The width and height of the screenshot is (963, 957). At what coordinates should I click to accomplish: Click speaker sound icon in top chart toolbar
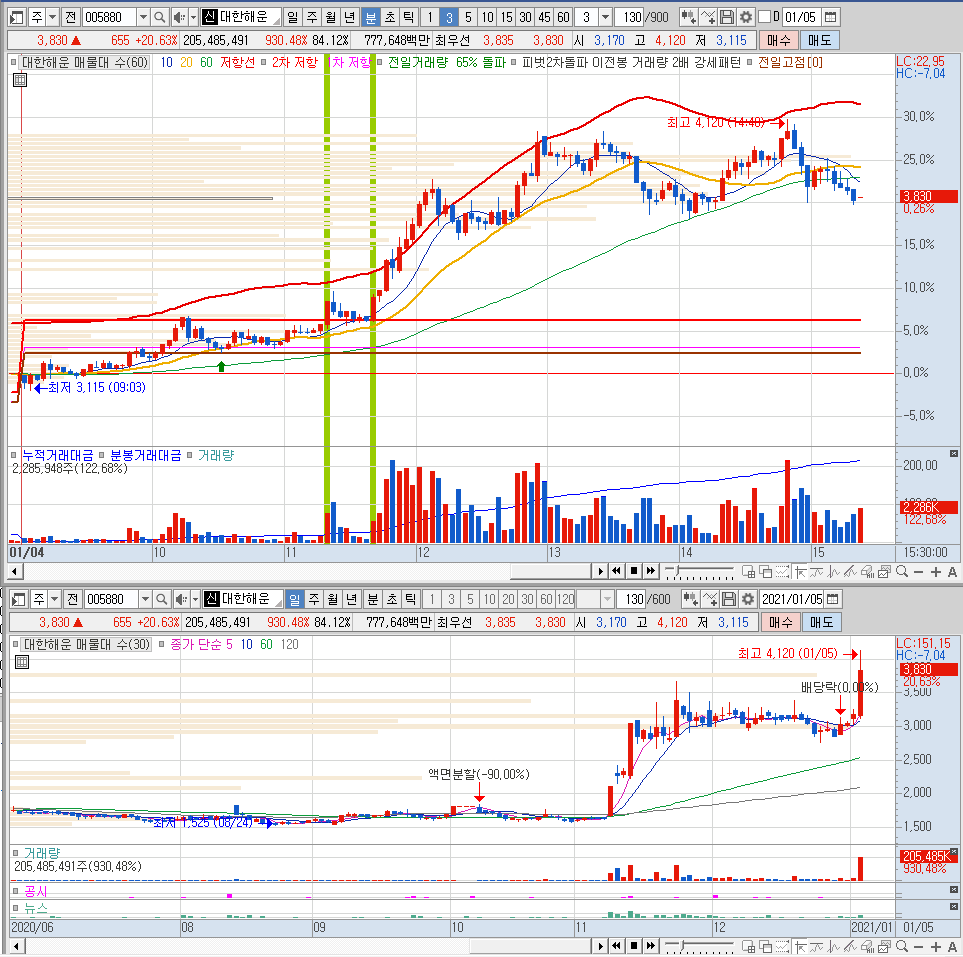[179, 17]
